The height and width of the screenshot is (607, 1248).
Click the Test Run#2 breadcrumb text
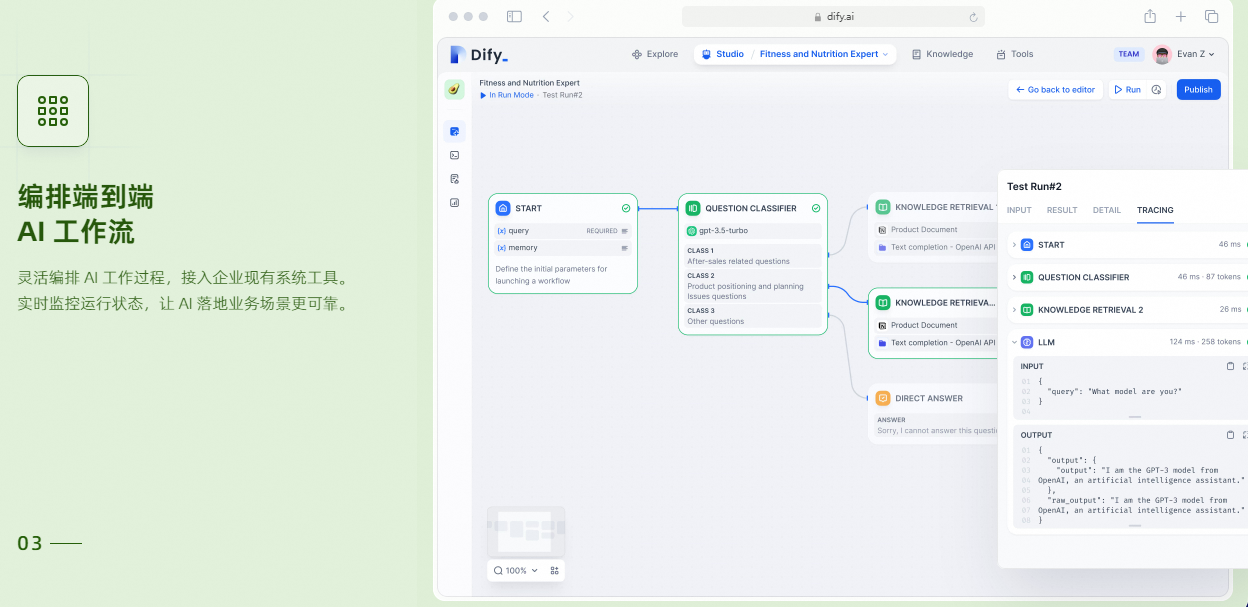[x=562, y=95]
